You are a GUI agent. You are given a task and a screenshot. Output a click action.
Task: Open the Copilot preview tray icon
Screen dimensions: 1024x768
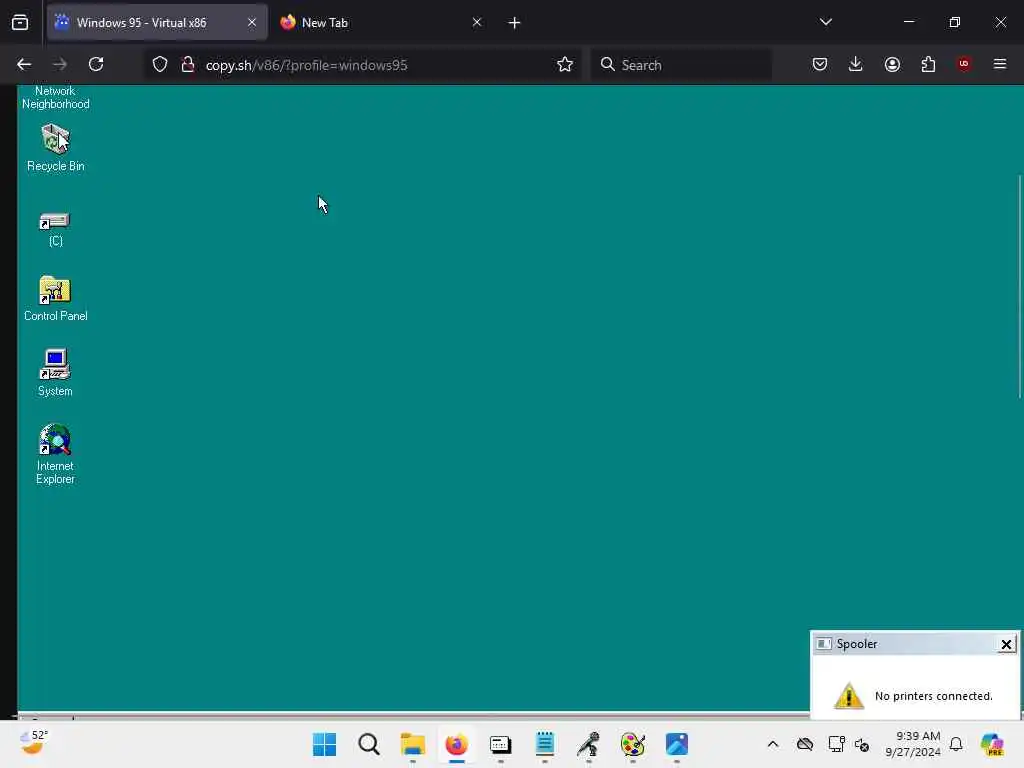click(992, 744)
